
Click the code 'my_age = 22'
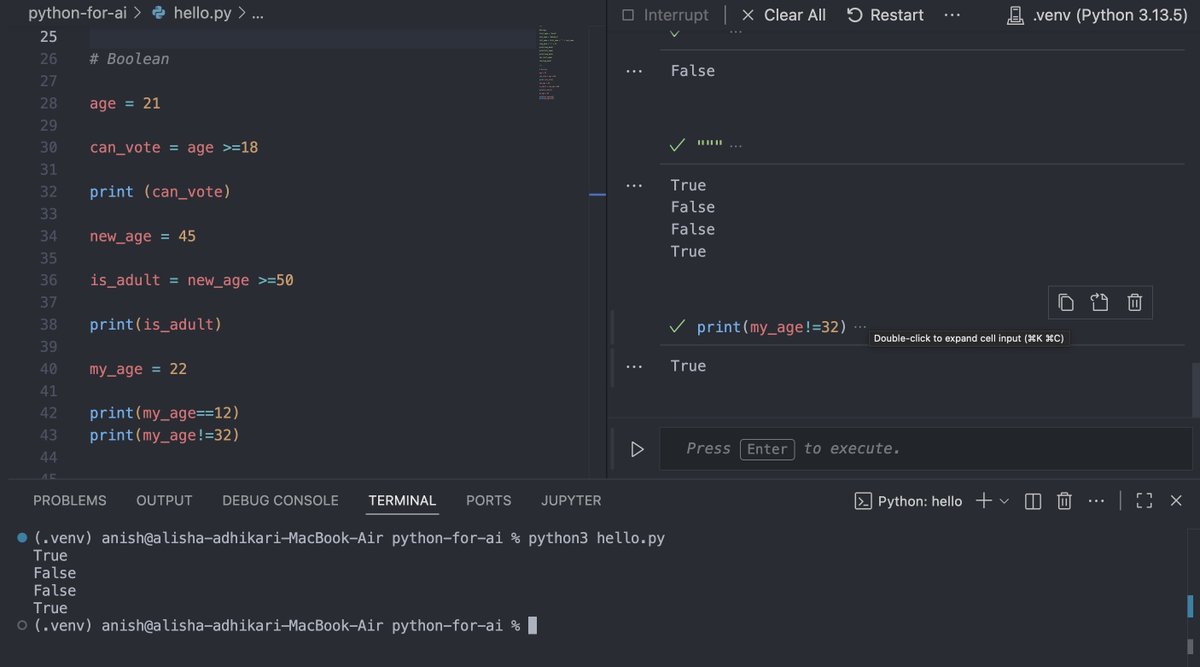pyautogui.click(x=138, y=369)
